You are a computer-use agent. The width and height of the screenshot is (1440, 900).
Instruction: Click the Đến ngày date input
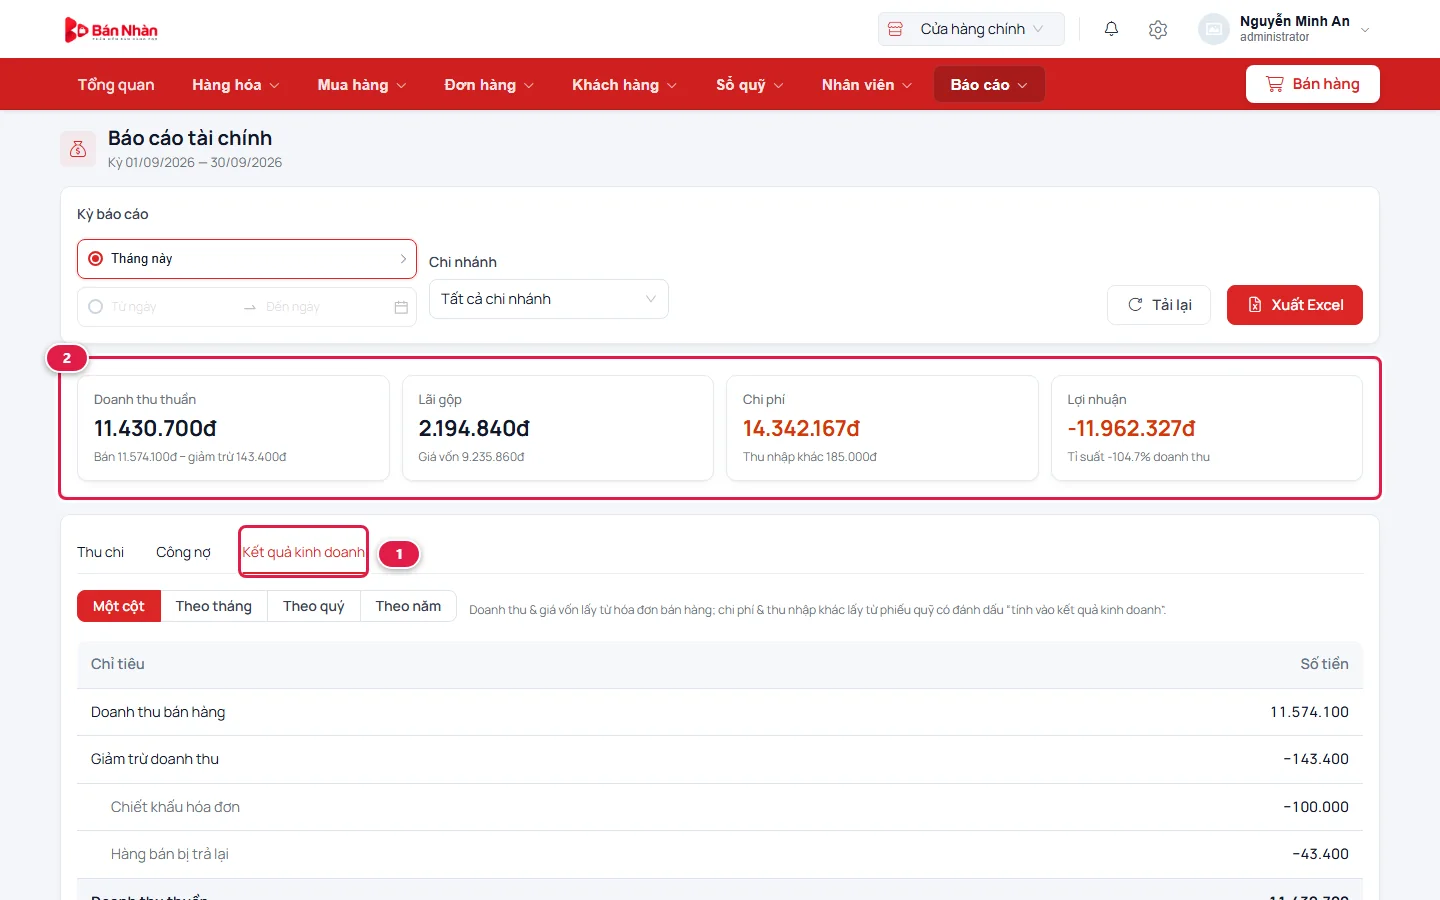click(325, 307)
